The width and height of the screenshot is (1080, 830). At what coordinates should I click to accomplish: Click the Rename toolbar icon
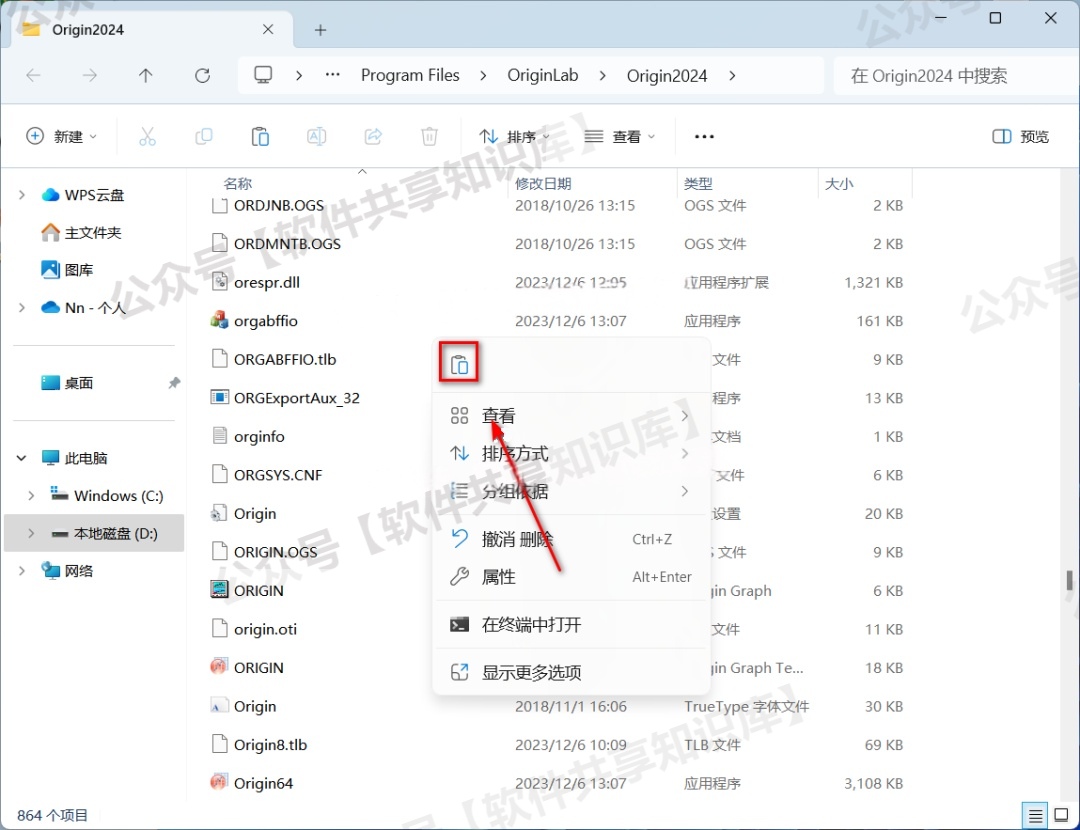tap(317, 136)
